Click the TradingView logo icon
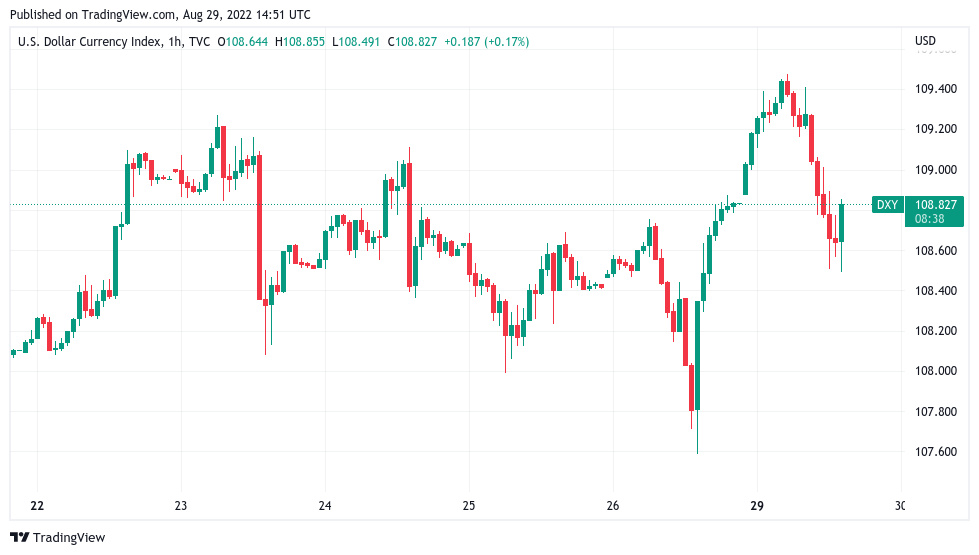This screenshot has width=979, height=555. [x=19, y=537]
